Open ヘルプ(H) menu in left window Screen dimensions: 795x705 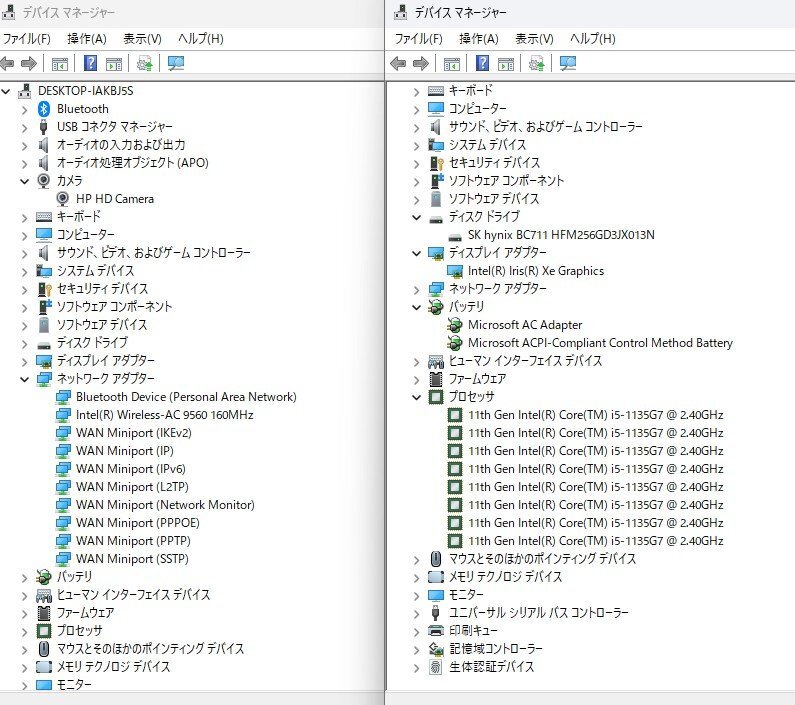201,39
